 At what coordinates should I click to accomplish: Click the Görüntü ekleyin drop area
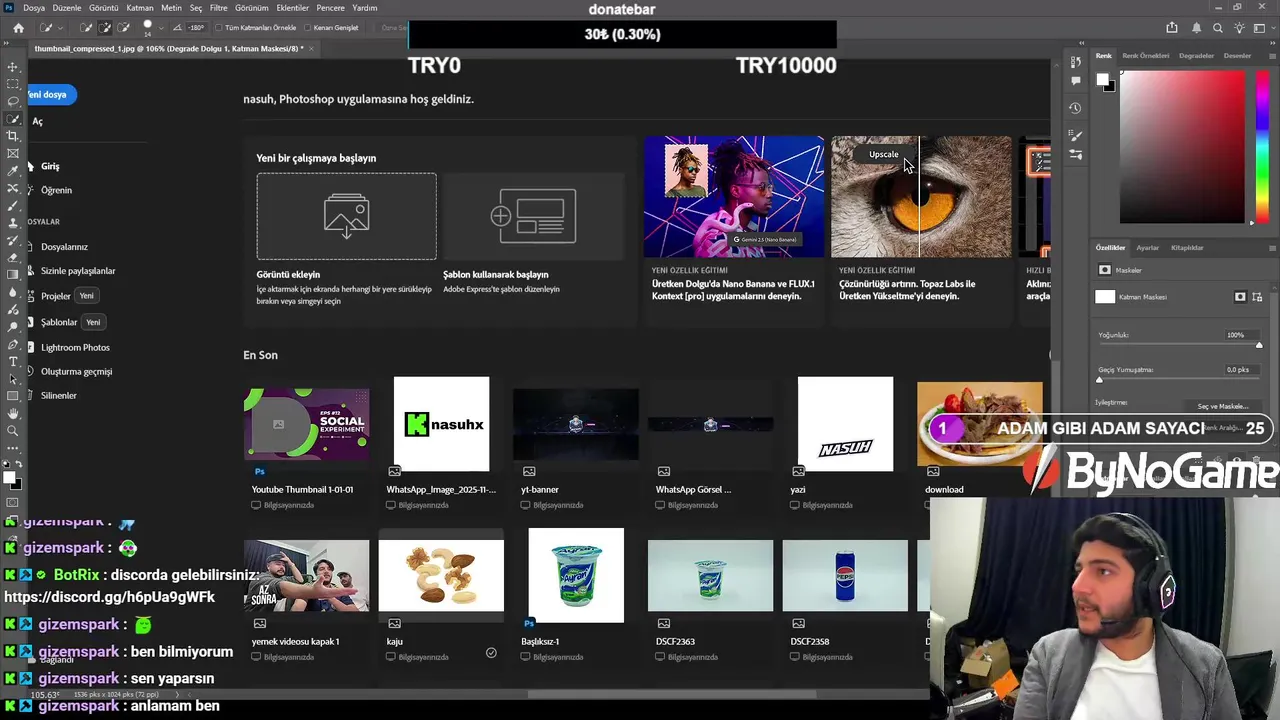(346, 216)
